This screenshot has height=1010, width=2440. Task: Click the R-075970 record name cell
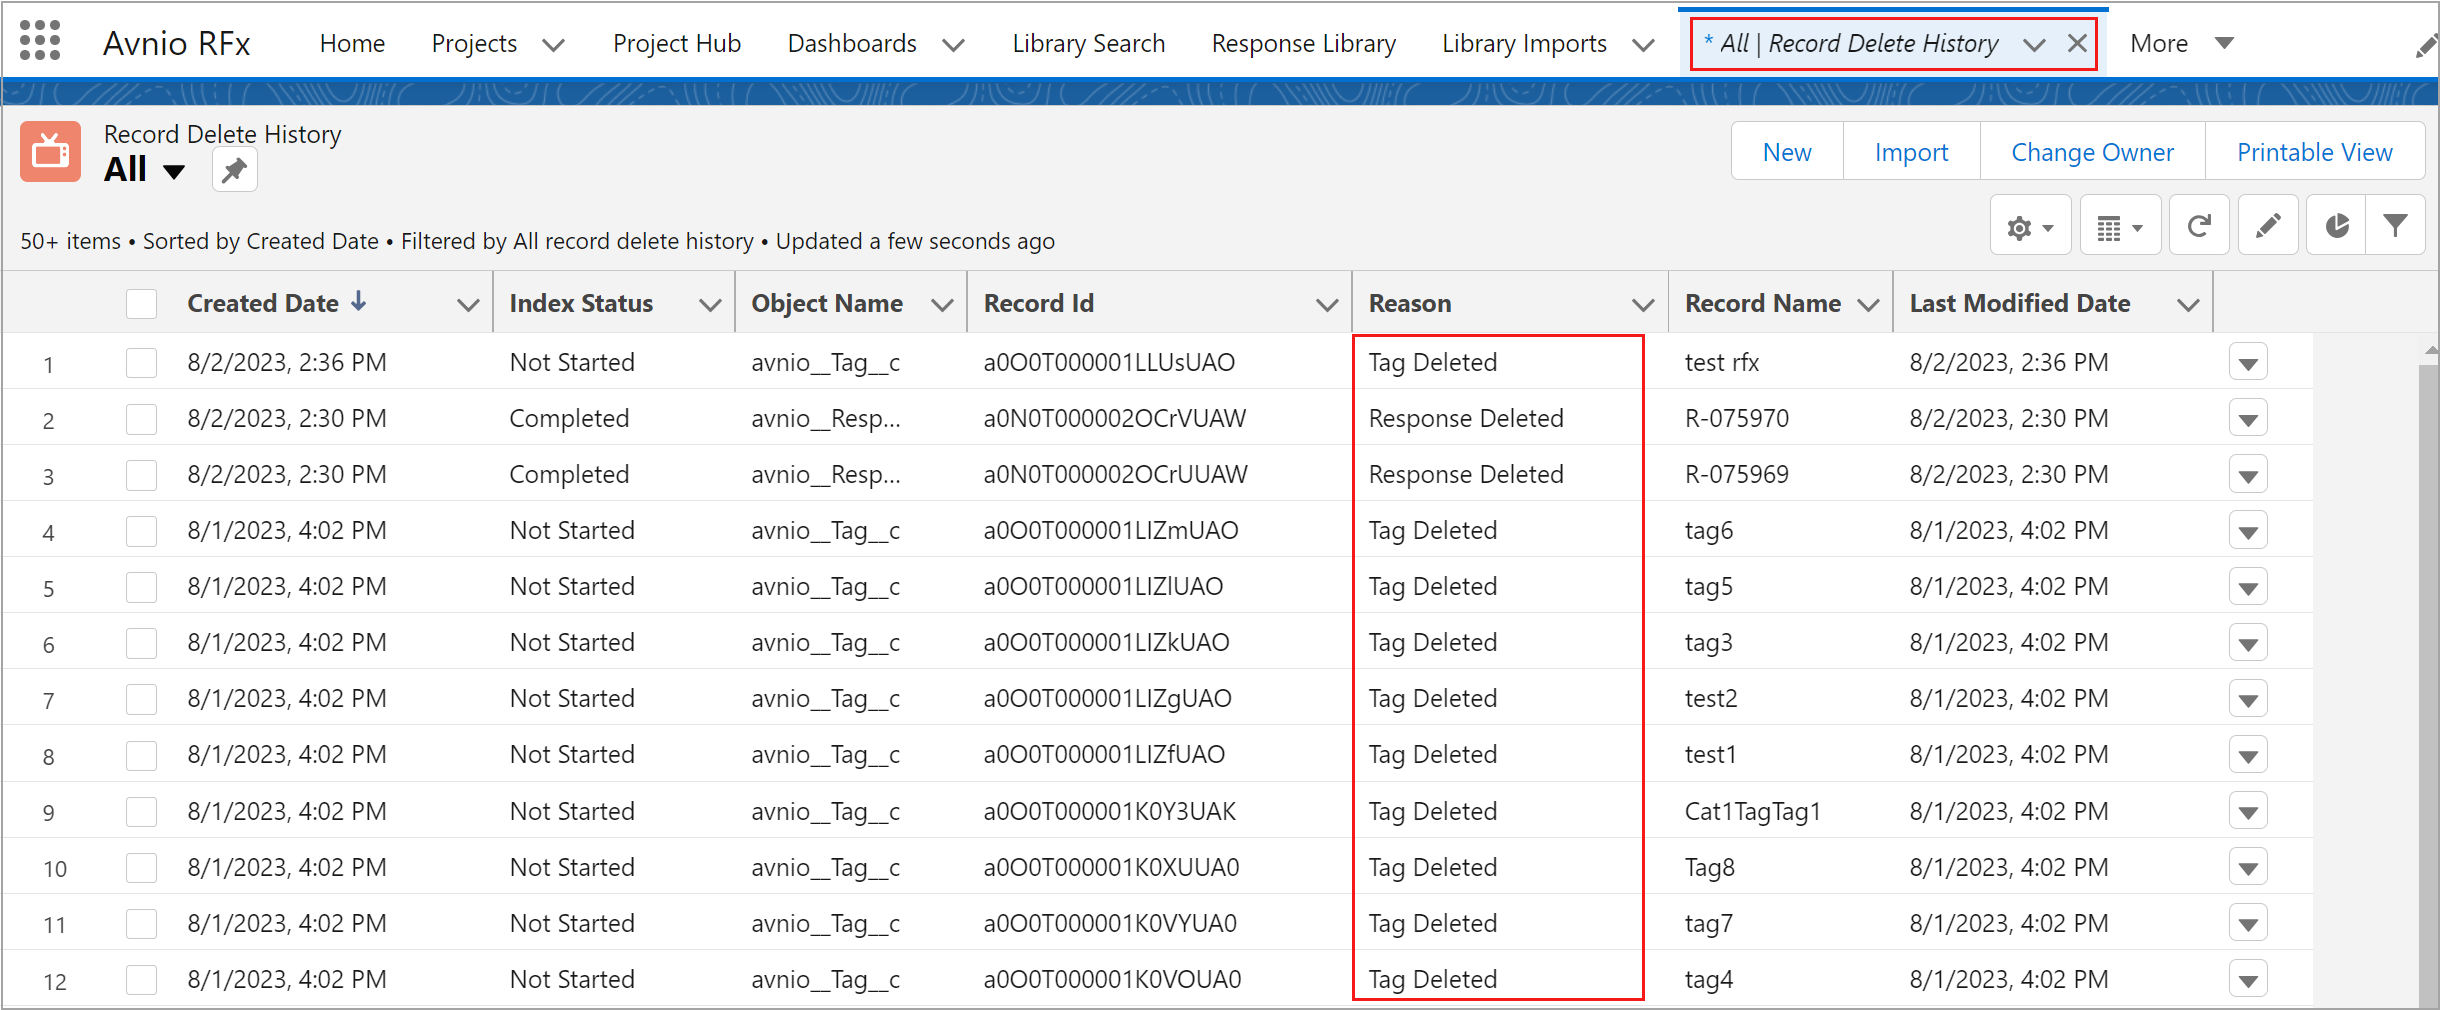1737,419
